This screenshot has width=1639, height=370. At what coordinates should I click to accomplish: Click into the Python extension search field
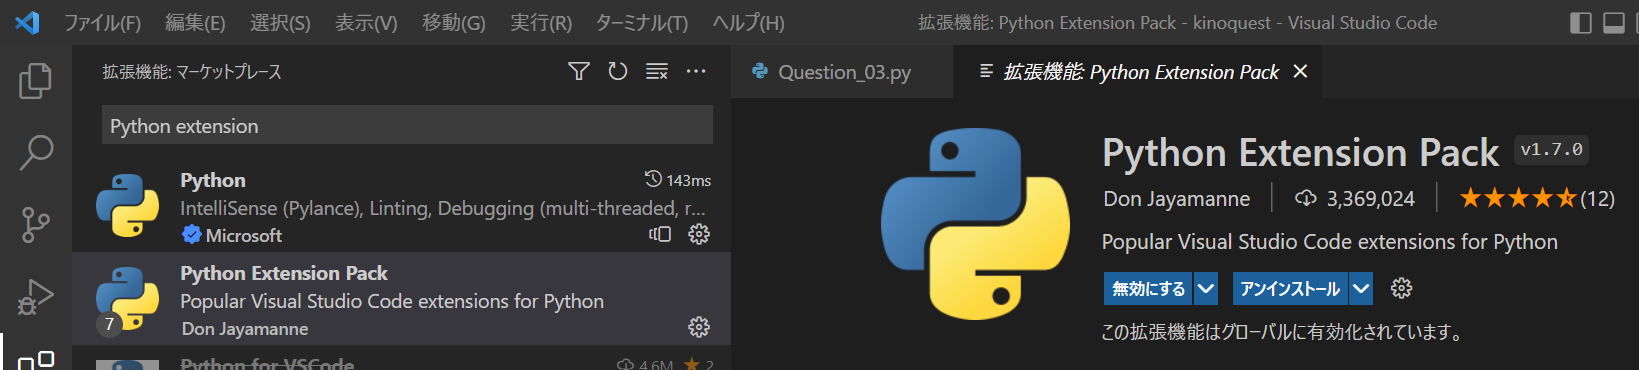tap(407, 126)
